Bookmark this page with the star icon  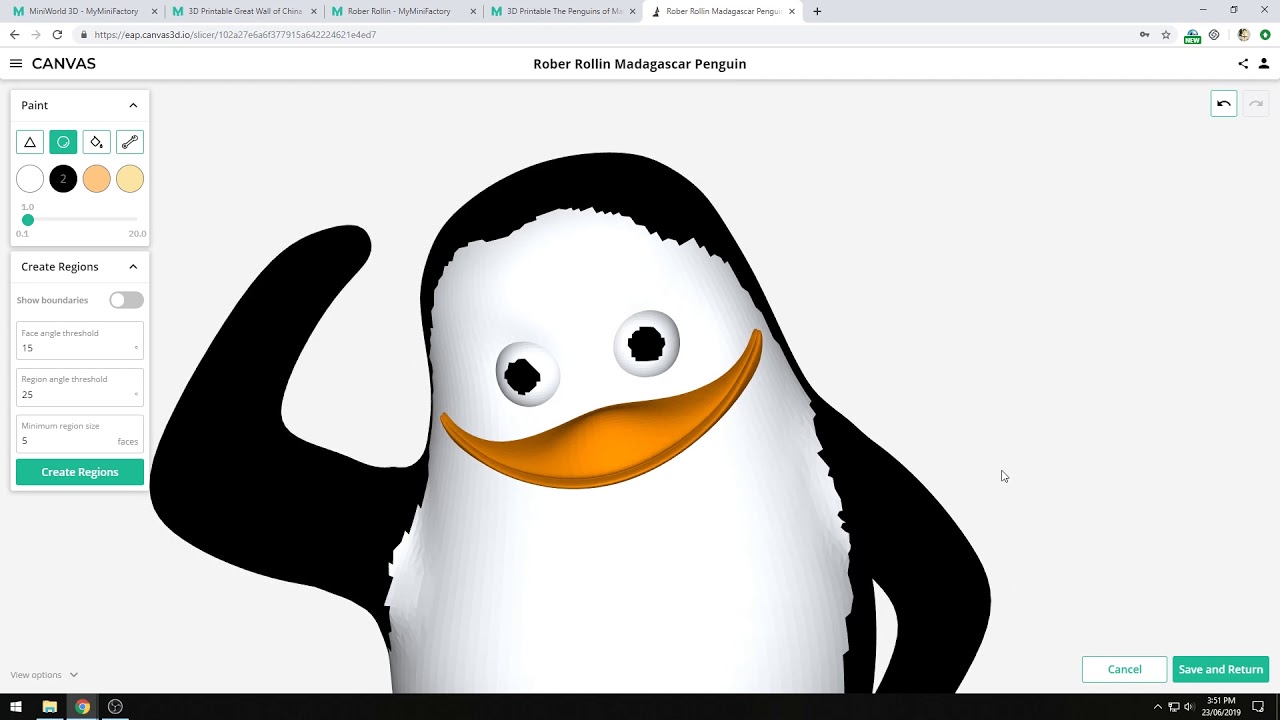click(x=1166, y=34)
